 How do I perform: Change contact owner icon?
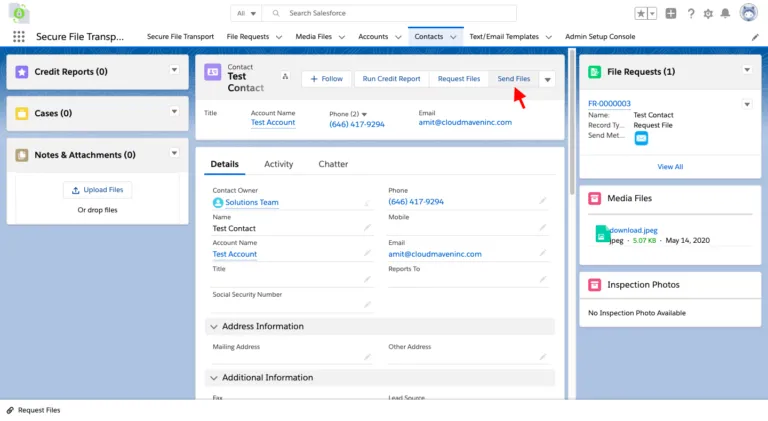click(x=367, y=203)
